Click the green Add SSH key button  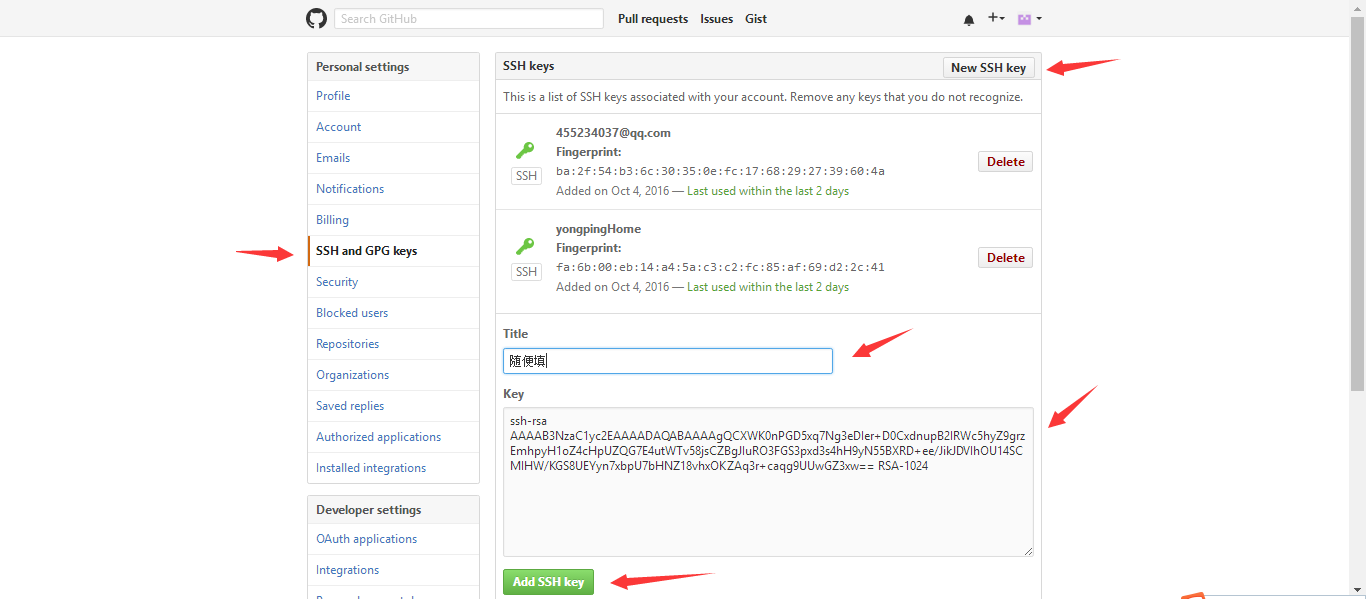click(x=548, y=582)
